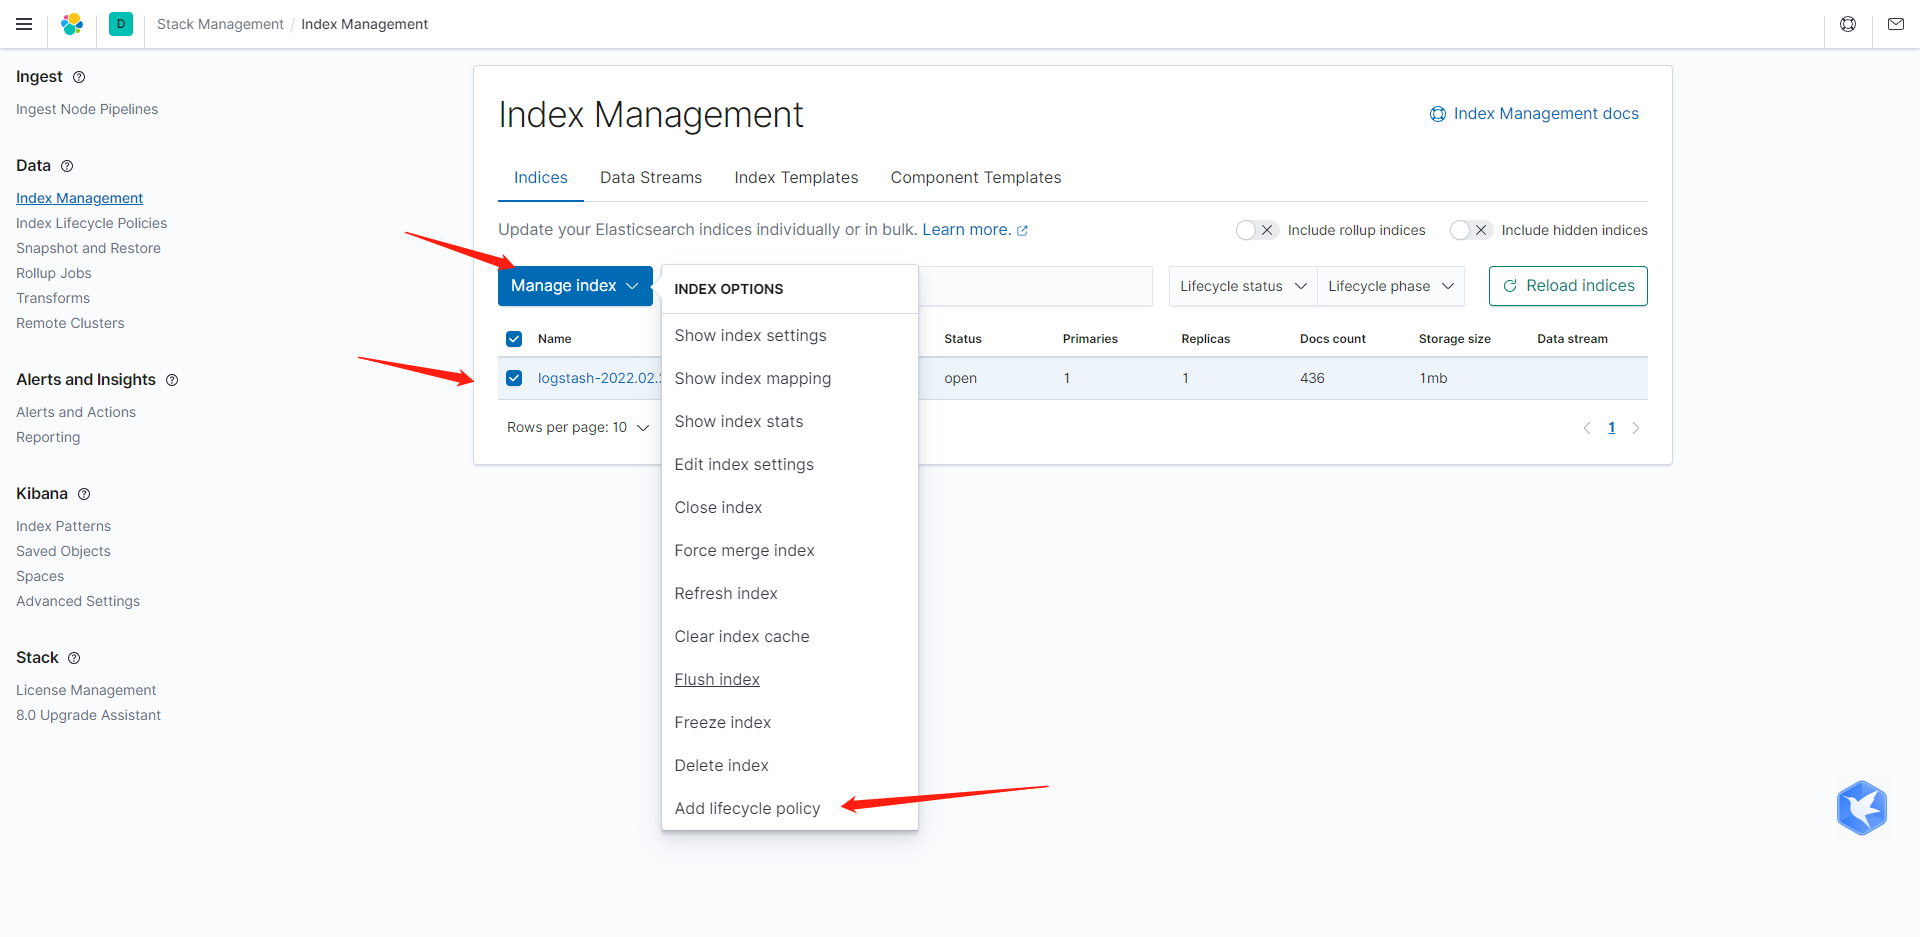Open Ingest Node Pipelines in sidebar

[87, 109]
